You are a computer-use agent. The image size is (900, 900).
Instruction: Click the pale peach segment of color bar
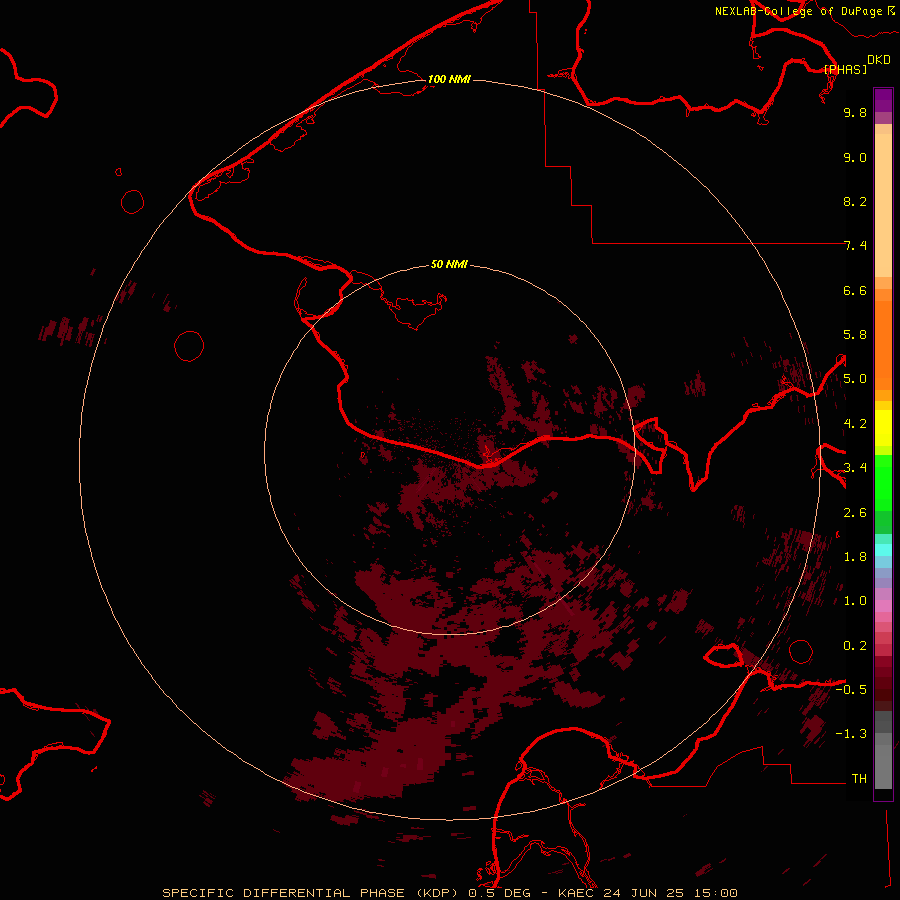click(883, 205)
